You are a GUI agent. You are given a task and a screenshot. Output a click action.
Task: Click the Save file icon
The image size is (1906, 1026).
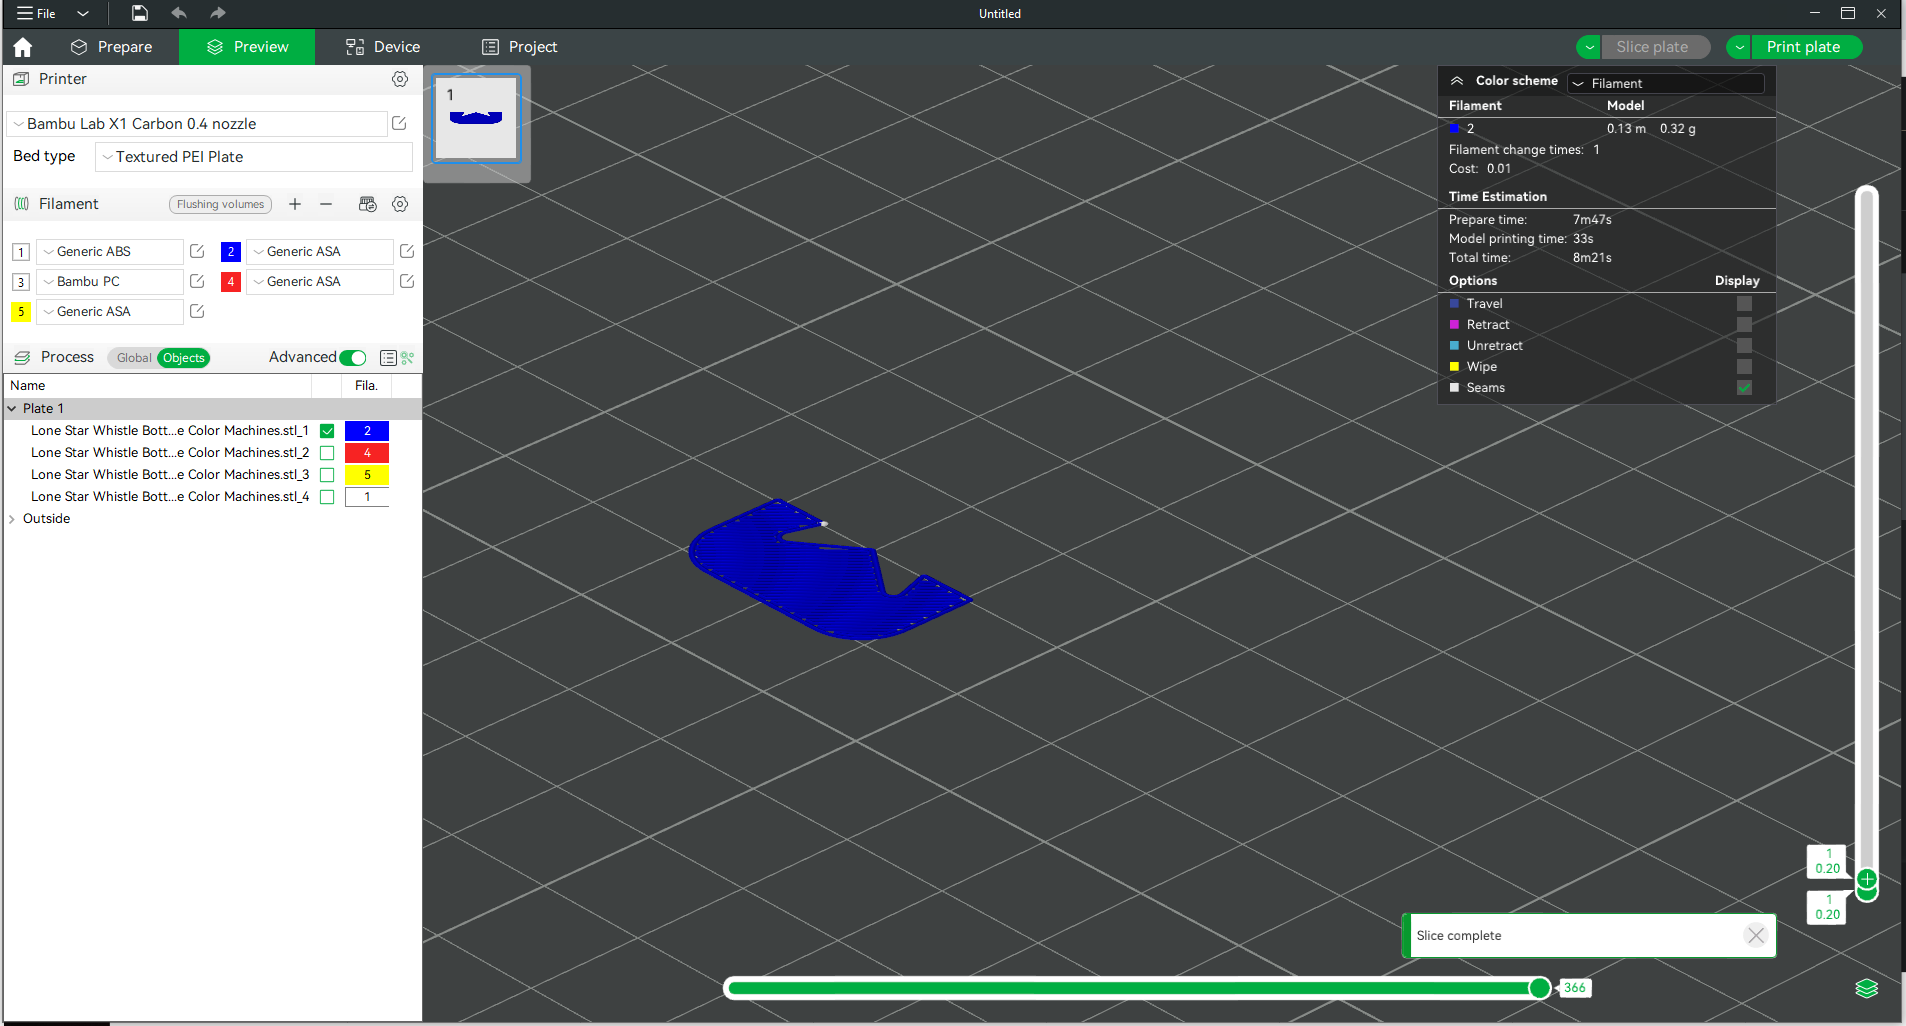coord(140,13)
